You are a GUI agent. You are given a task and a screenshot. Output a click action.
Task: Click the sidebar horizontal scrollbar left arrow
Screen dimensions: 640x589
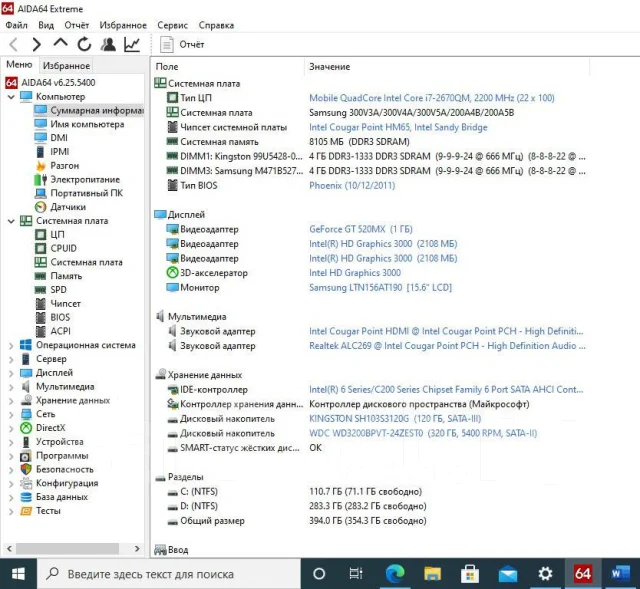coord(9,549)
